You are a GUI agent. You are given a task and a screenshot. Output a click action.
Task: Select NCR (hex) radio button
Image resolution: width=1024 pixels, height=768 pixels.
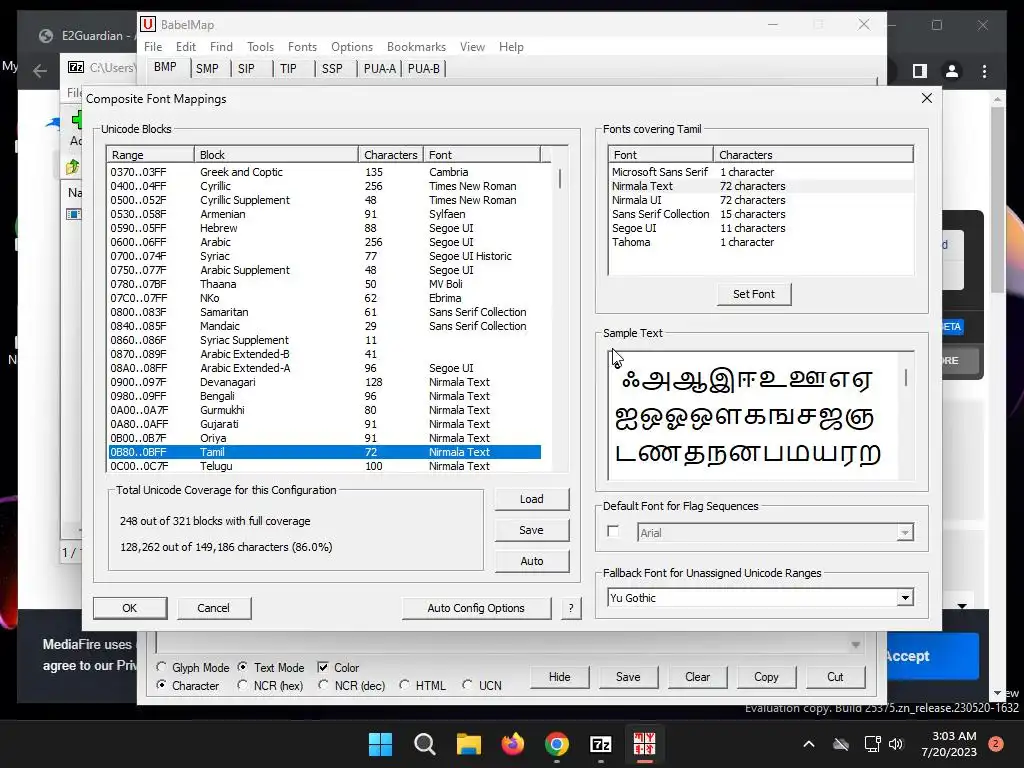point(242,685)
